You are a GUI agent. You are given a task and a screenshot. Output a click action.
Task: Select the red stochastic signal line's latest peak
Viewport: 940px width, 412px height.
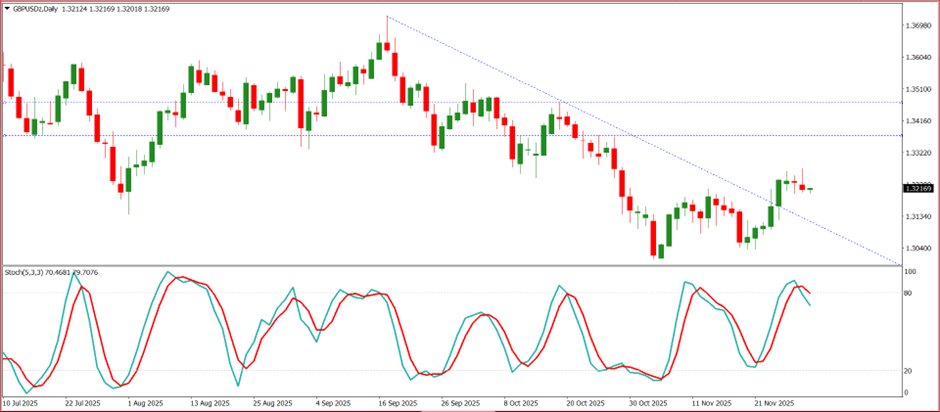(x=801, y=286)
